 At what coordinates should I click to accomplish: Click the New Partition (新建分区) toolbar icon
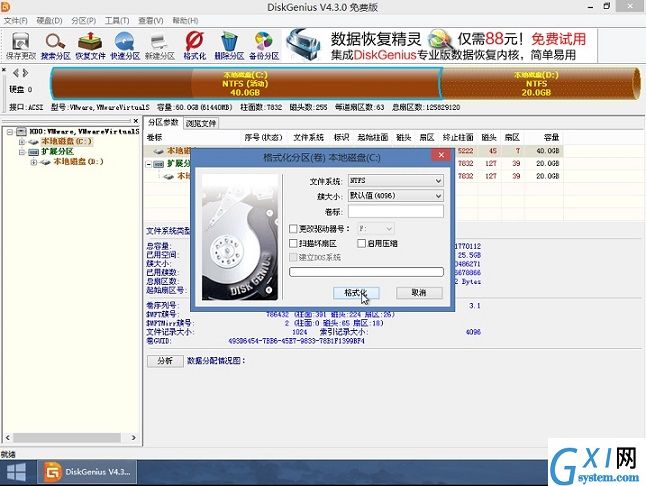(159, 45)
